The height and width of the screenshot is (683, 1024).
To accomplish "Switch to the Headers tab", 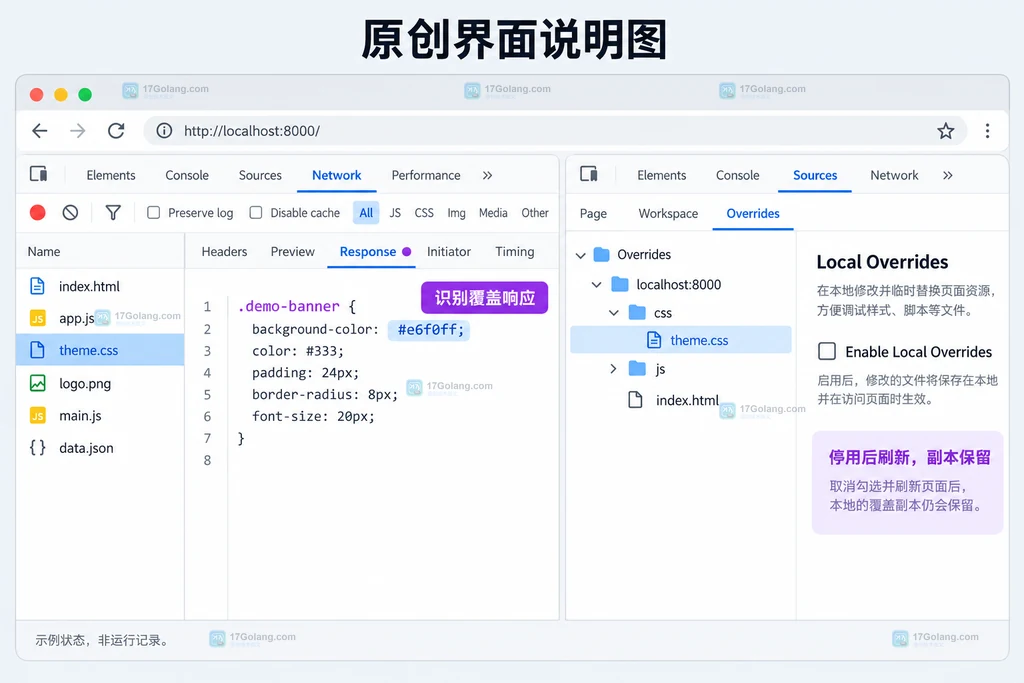I will [224, 251].
